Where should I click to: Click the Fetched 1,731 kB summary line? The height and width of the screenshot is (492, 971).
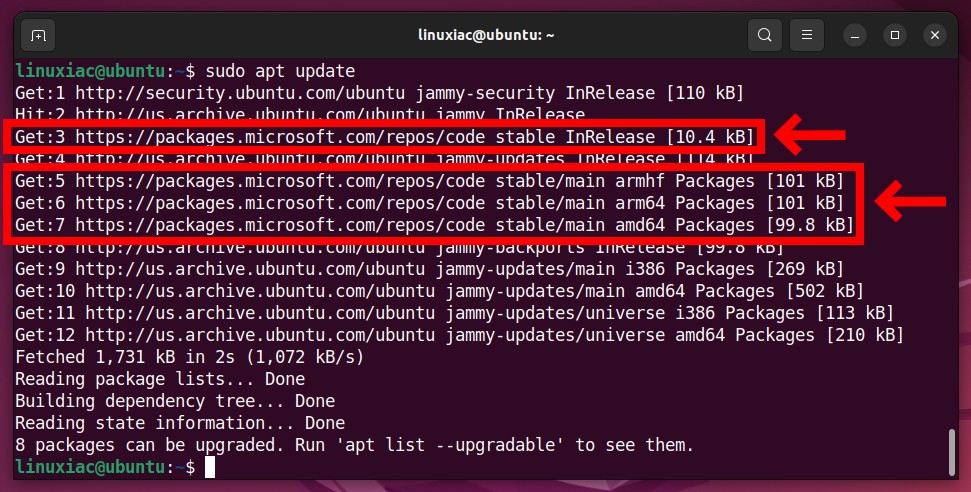coord(189,357)
